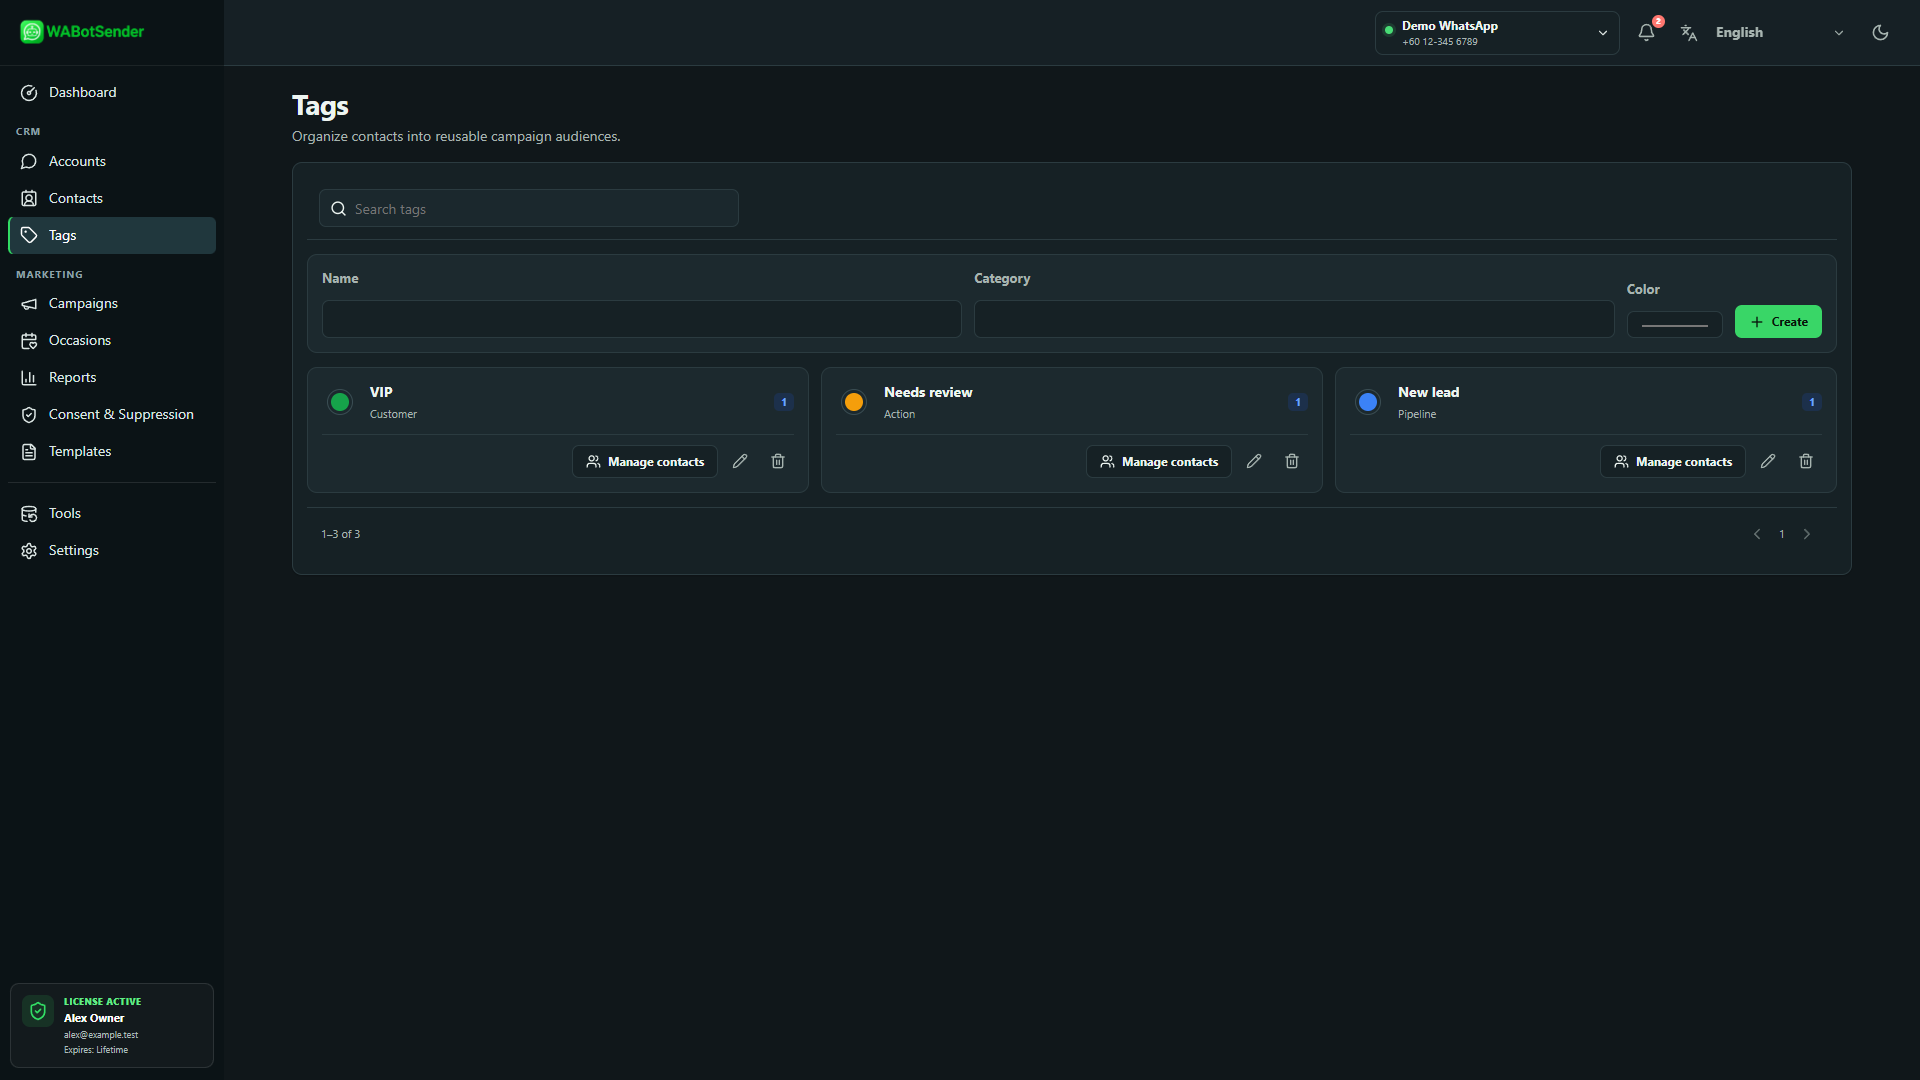Image resolution: width=1920 pixels, height=1080 pixels.
Task: Click the blue New lead color dot
Action: pos(1368,402)
